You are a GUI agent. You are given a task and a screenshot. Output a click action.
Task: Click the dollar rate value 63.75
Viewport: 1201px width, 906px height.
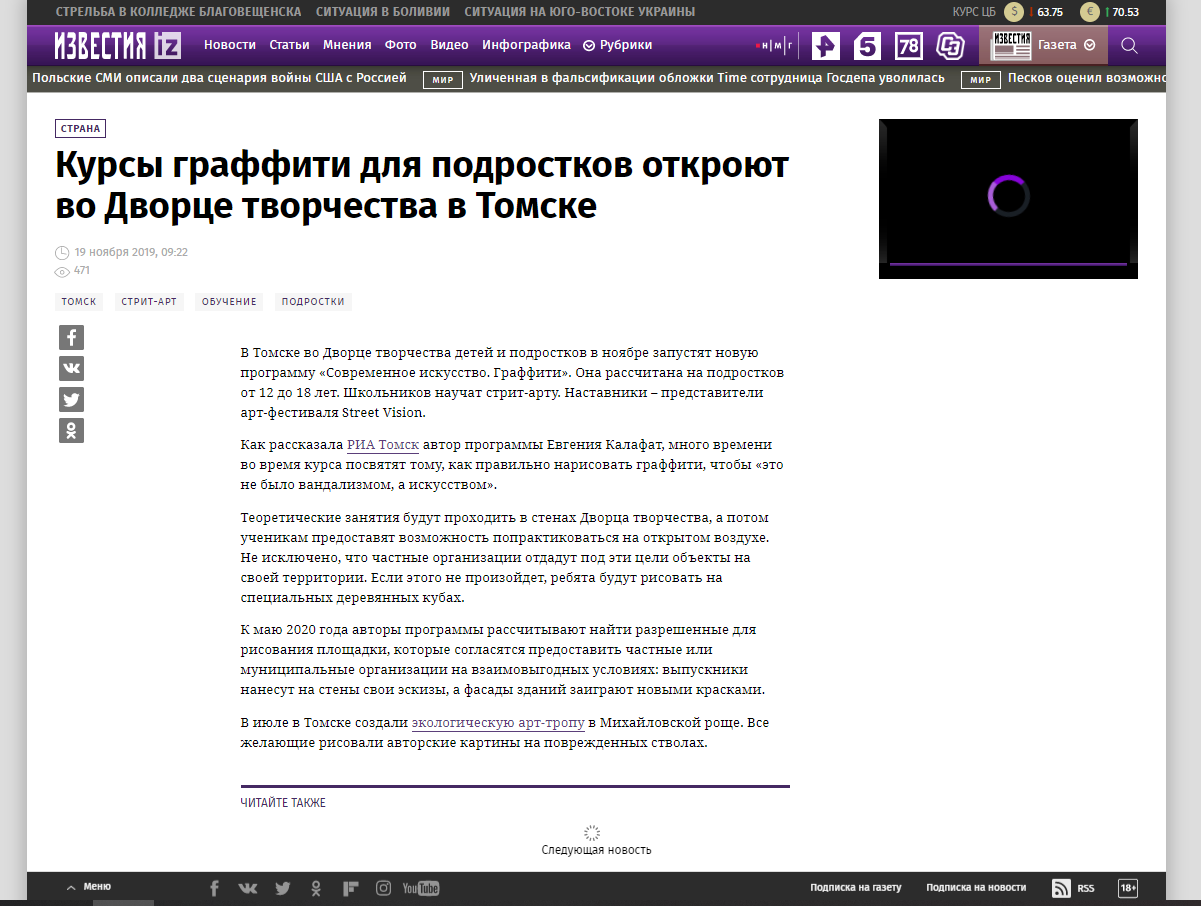pos(1050,12)
